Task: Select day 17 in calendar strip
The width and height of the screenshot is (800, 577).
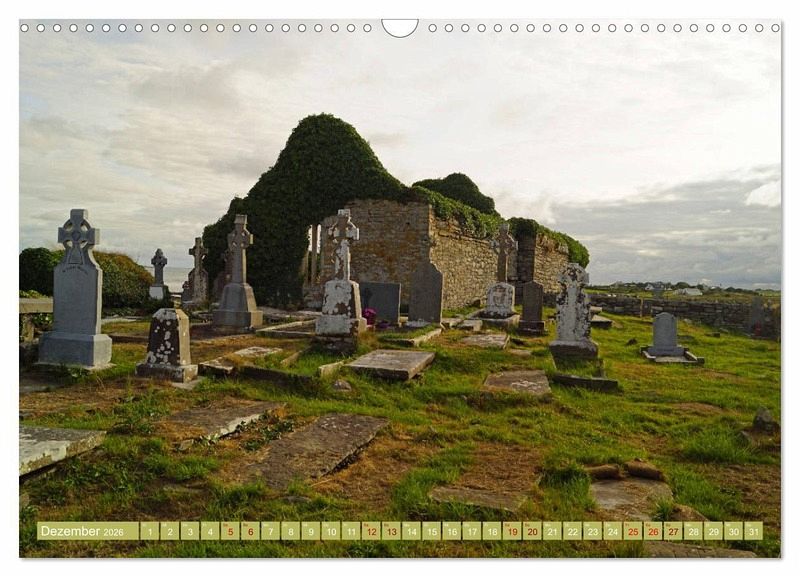Action: (x=472, y=531)
